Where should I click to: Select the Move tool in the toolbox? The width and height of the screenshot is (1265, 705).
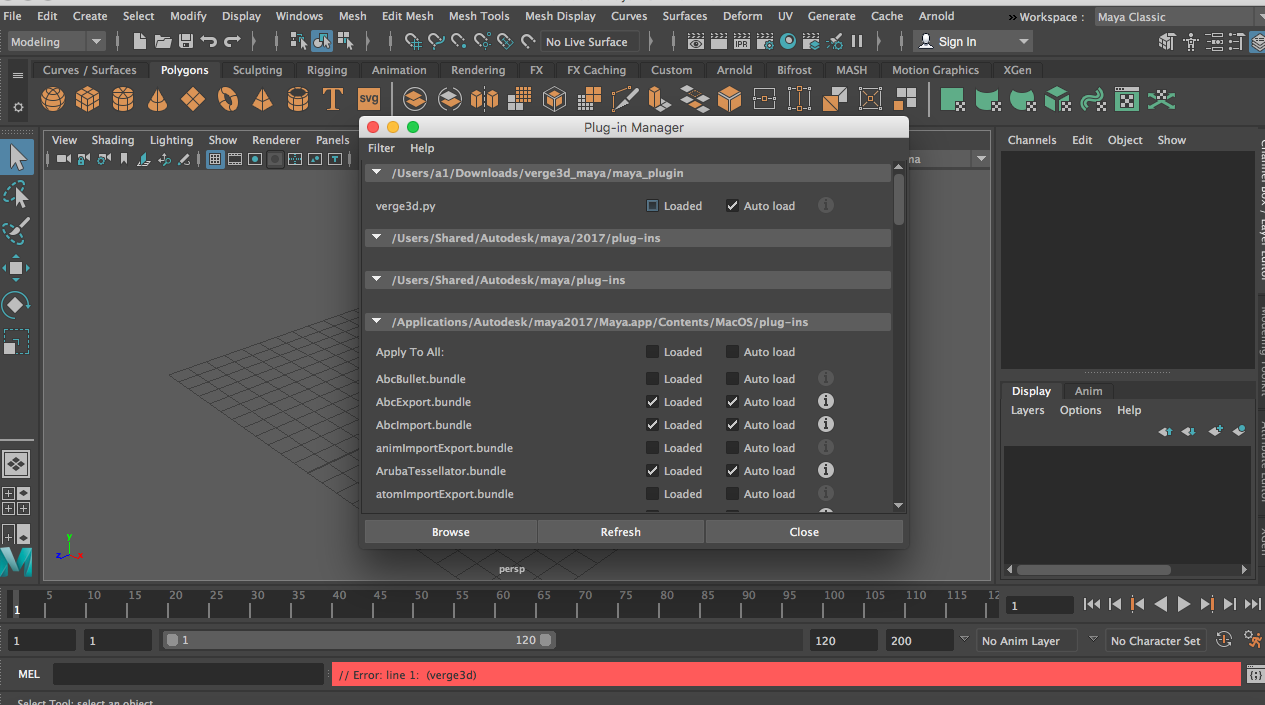(x=17, y=267)
